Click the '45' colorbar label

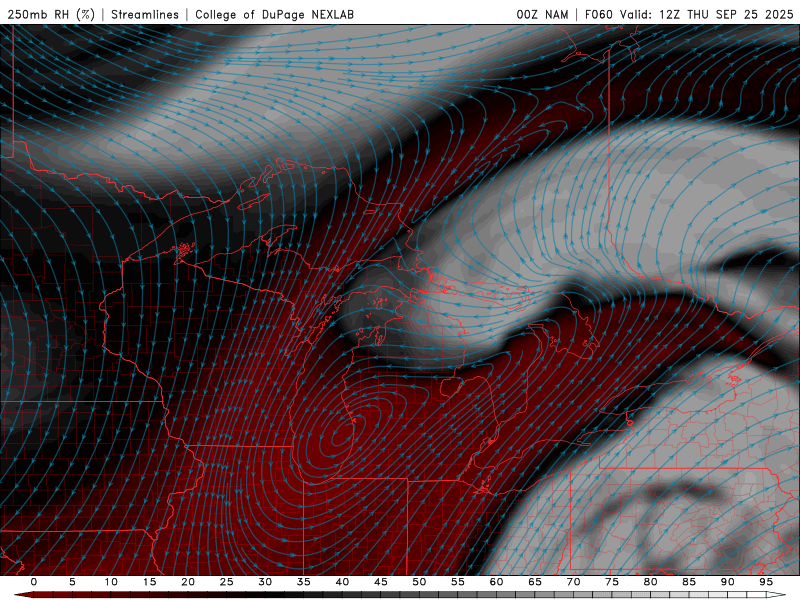pyautogui.click(x=381, y=582)
